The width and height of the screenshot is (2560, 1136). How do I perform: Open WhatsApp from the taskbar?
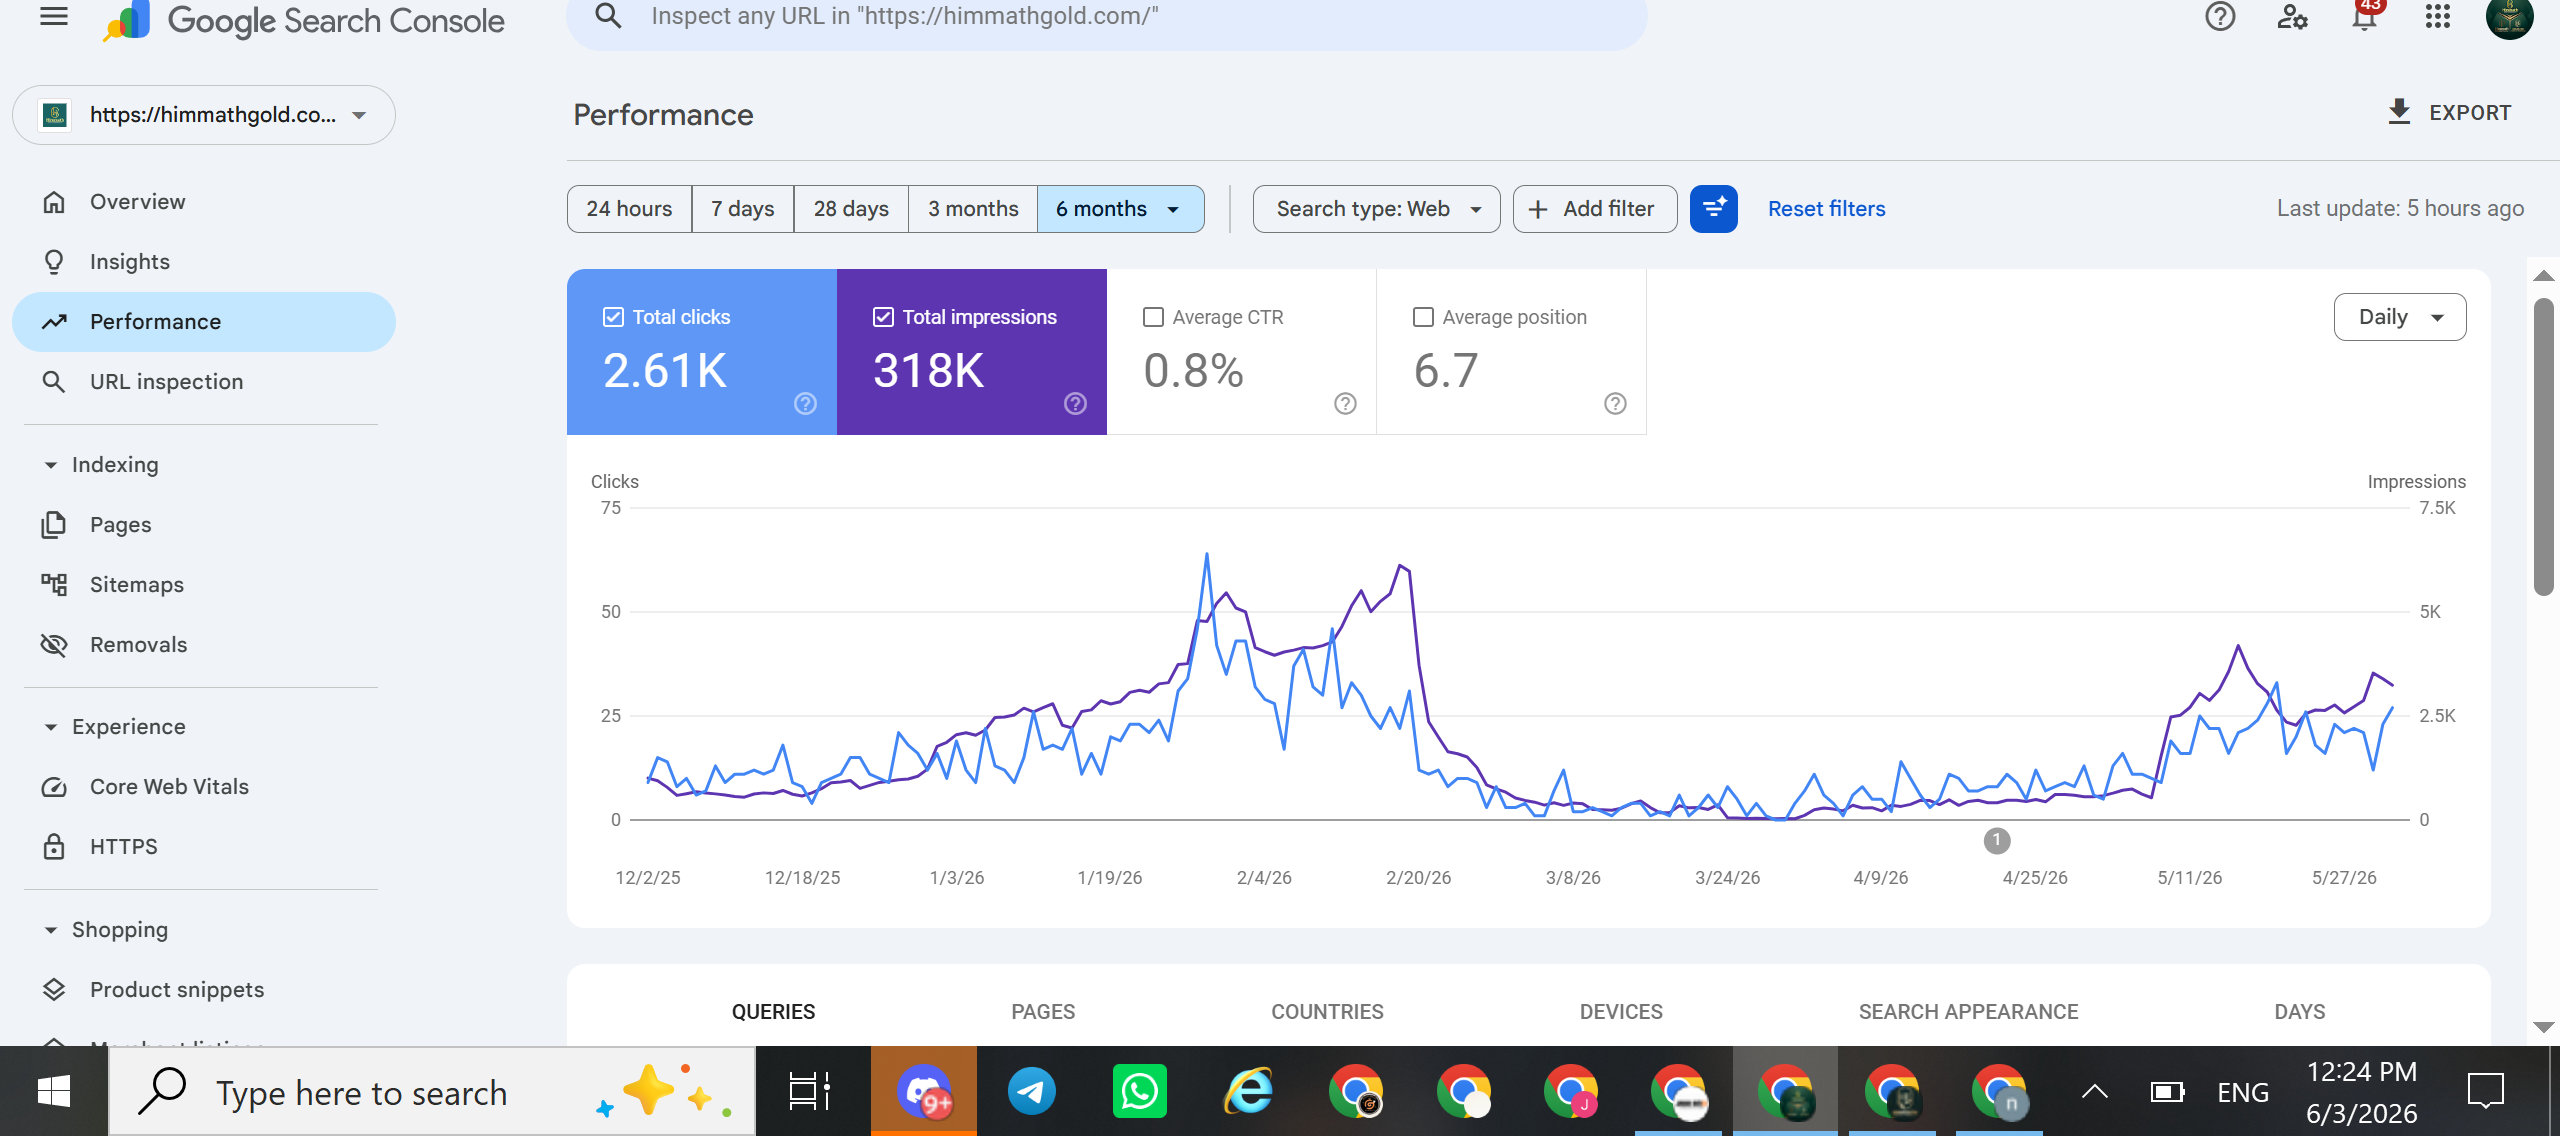(x=1139, y=1091)
